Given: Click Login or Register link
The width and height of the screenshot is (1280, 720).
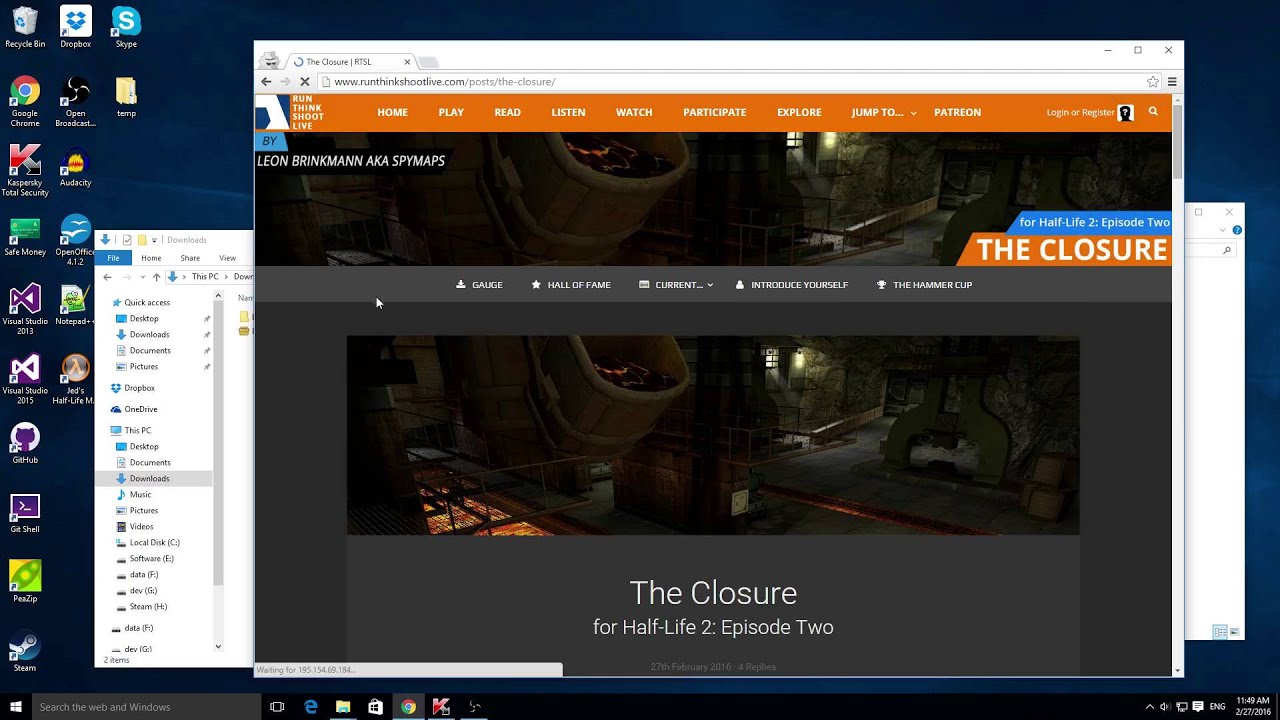Looking at the screenshot, I should pyautogui.click(x=1080, y=112).
